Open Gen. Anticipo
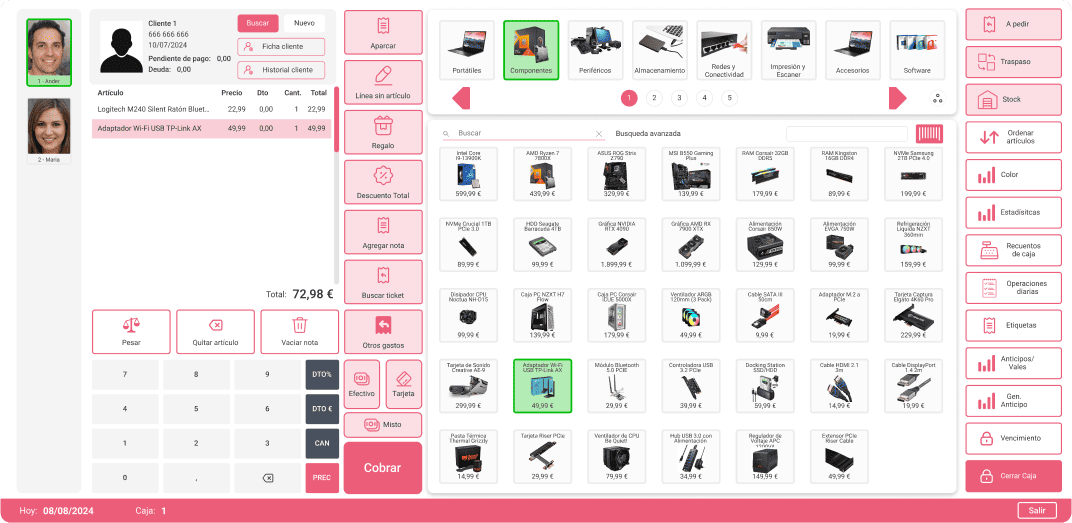Viewport: 1072px width, 523px height. [x=1013, y=401]
